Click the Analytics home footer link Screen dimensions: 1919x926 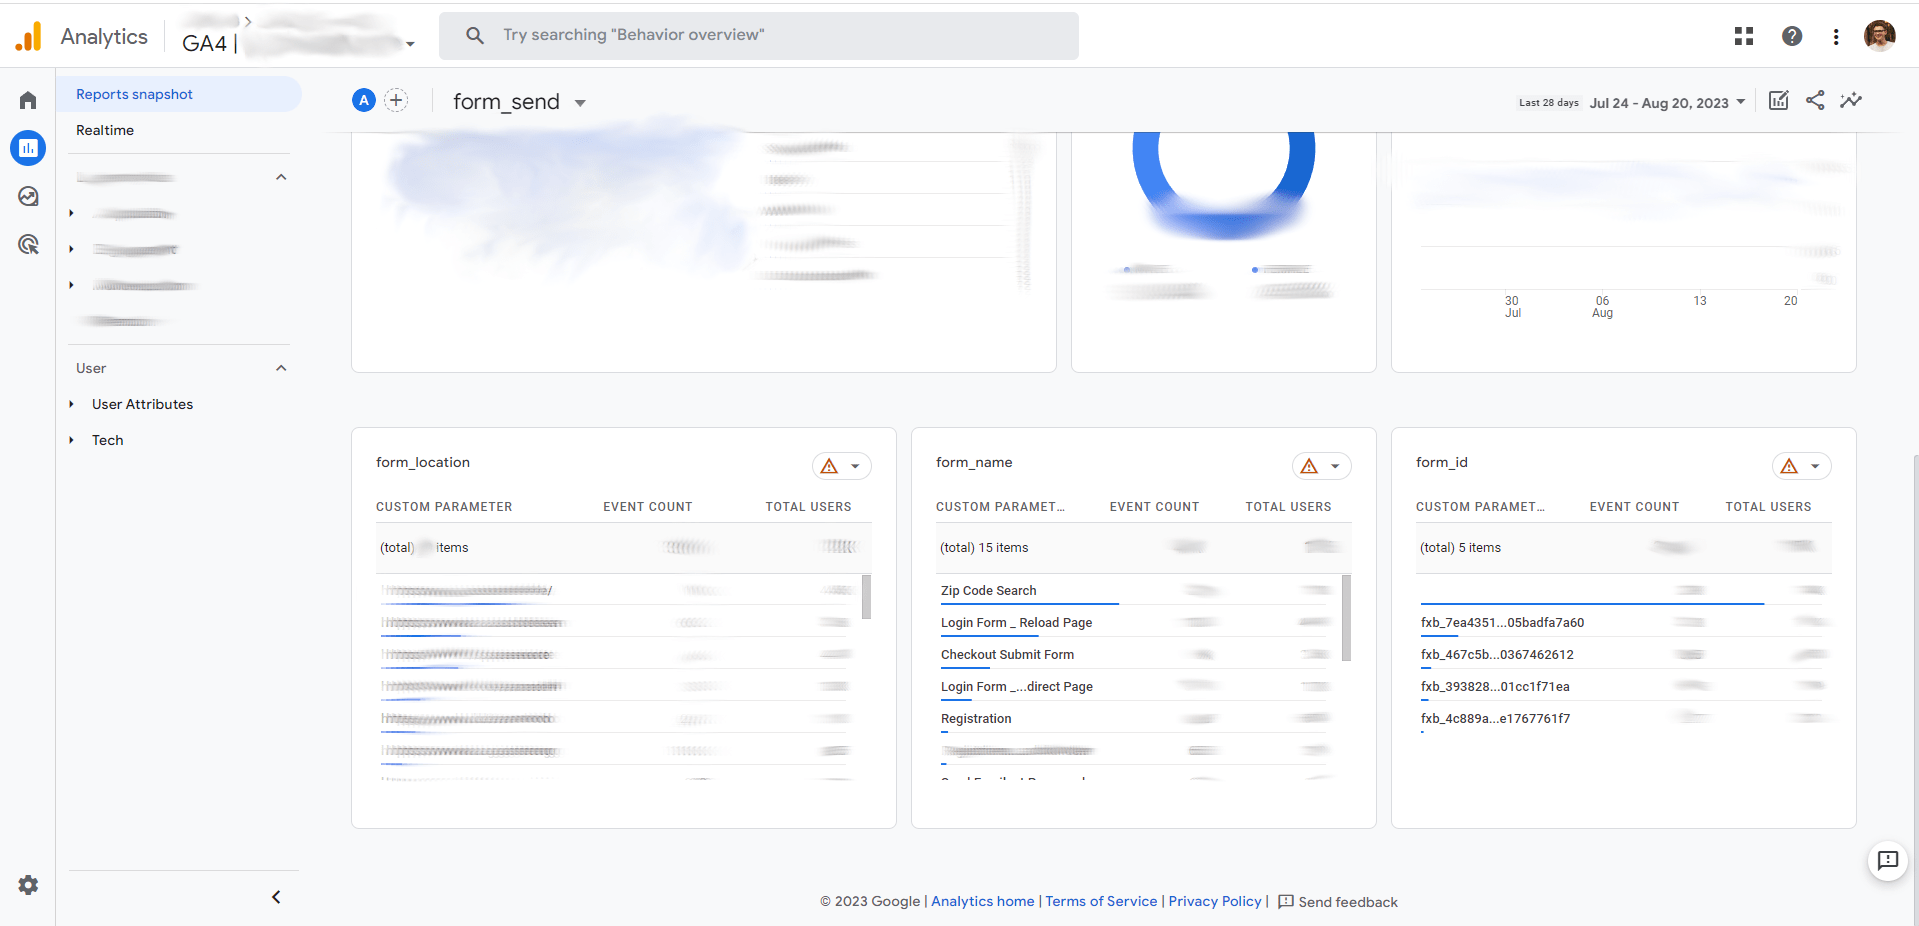pos(983,901)
